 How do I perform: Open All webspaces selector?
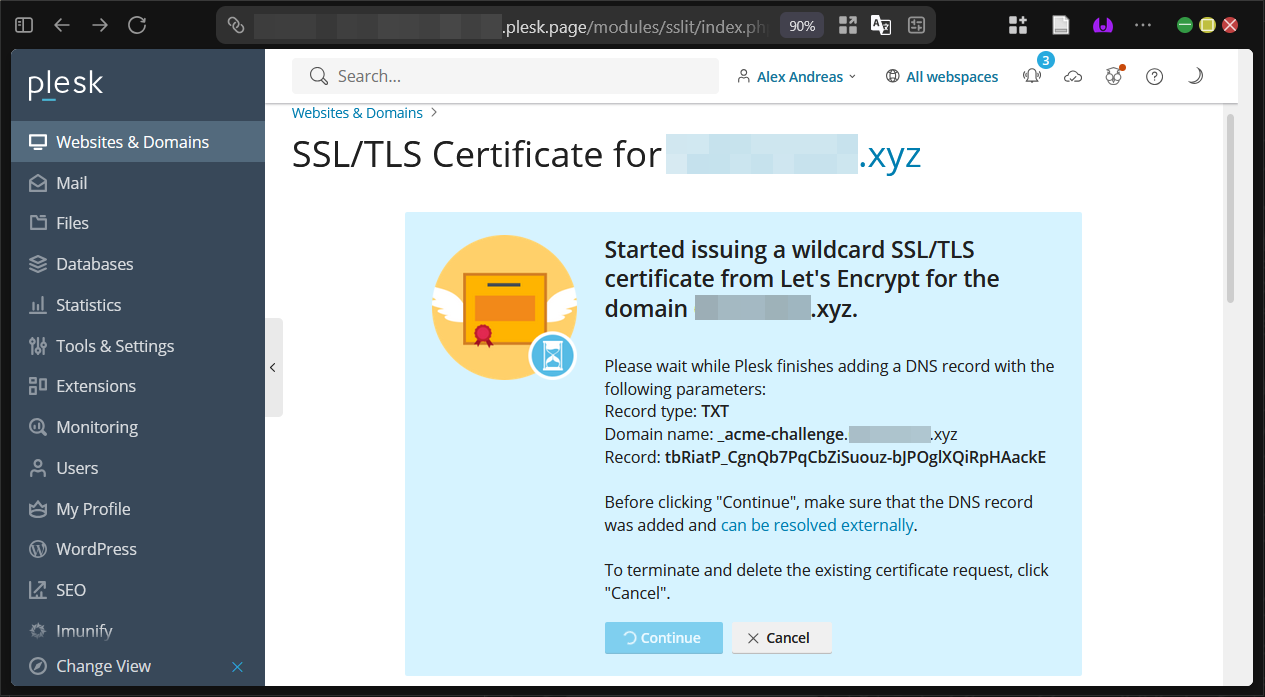[942, 76]
